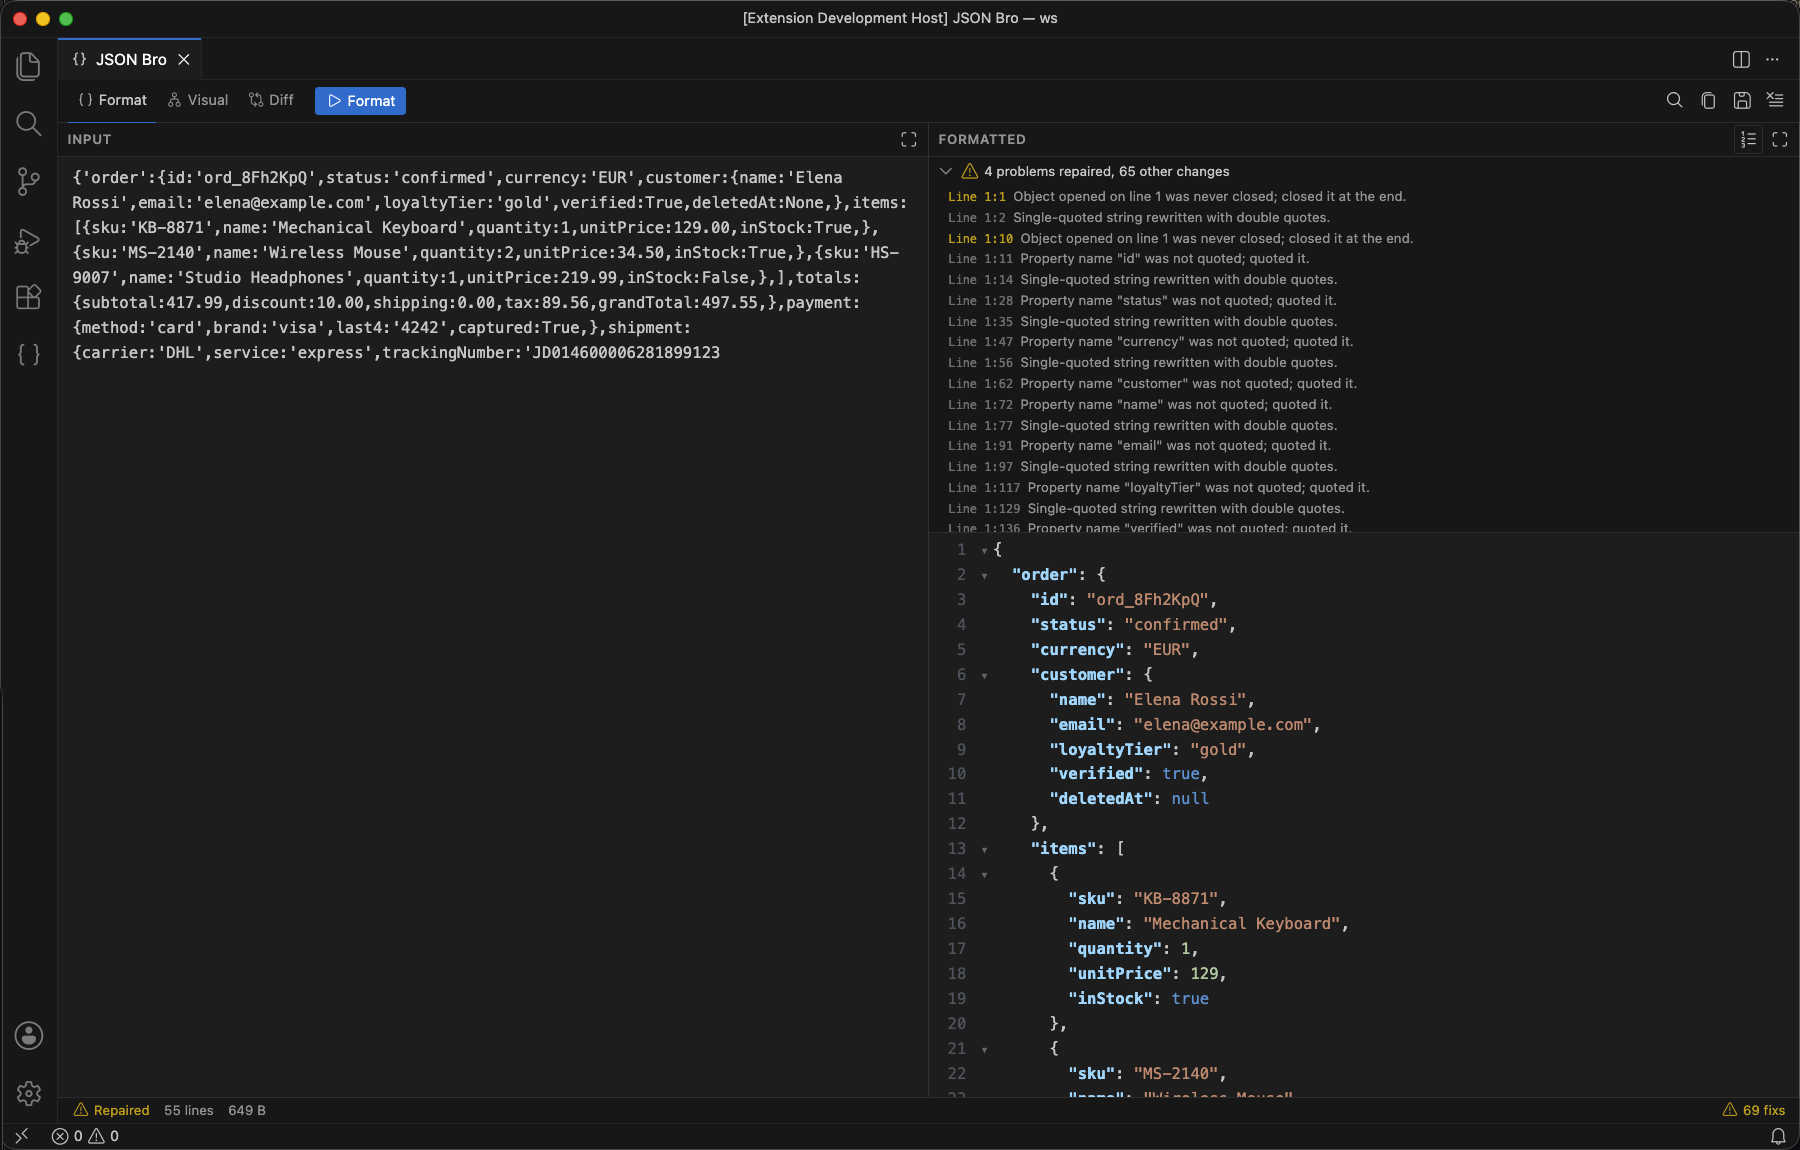Select repair entry Line 1:2 single-quoted string
The width and height of the screenshot is (1800, 1150).
[1139, 218]
